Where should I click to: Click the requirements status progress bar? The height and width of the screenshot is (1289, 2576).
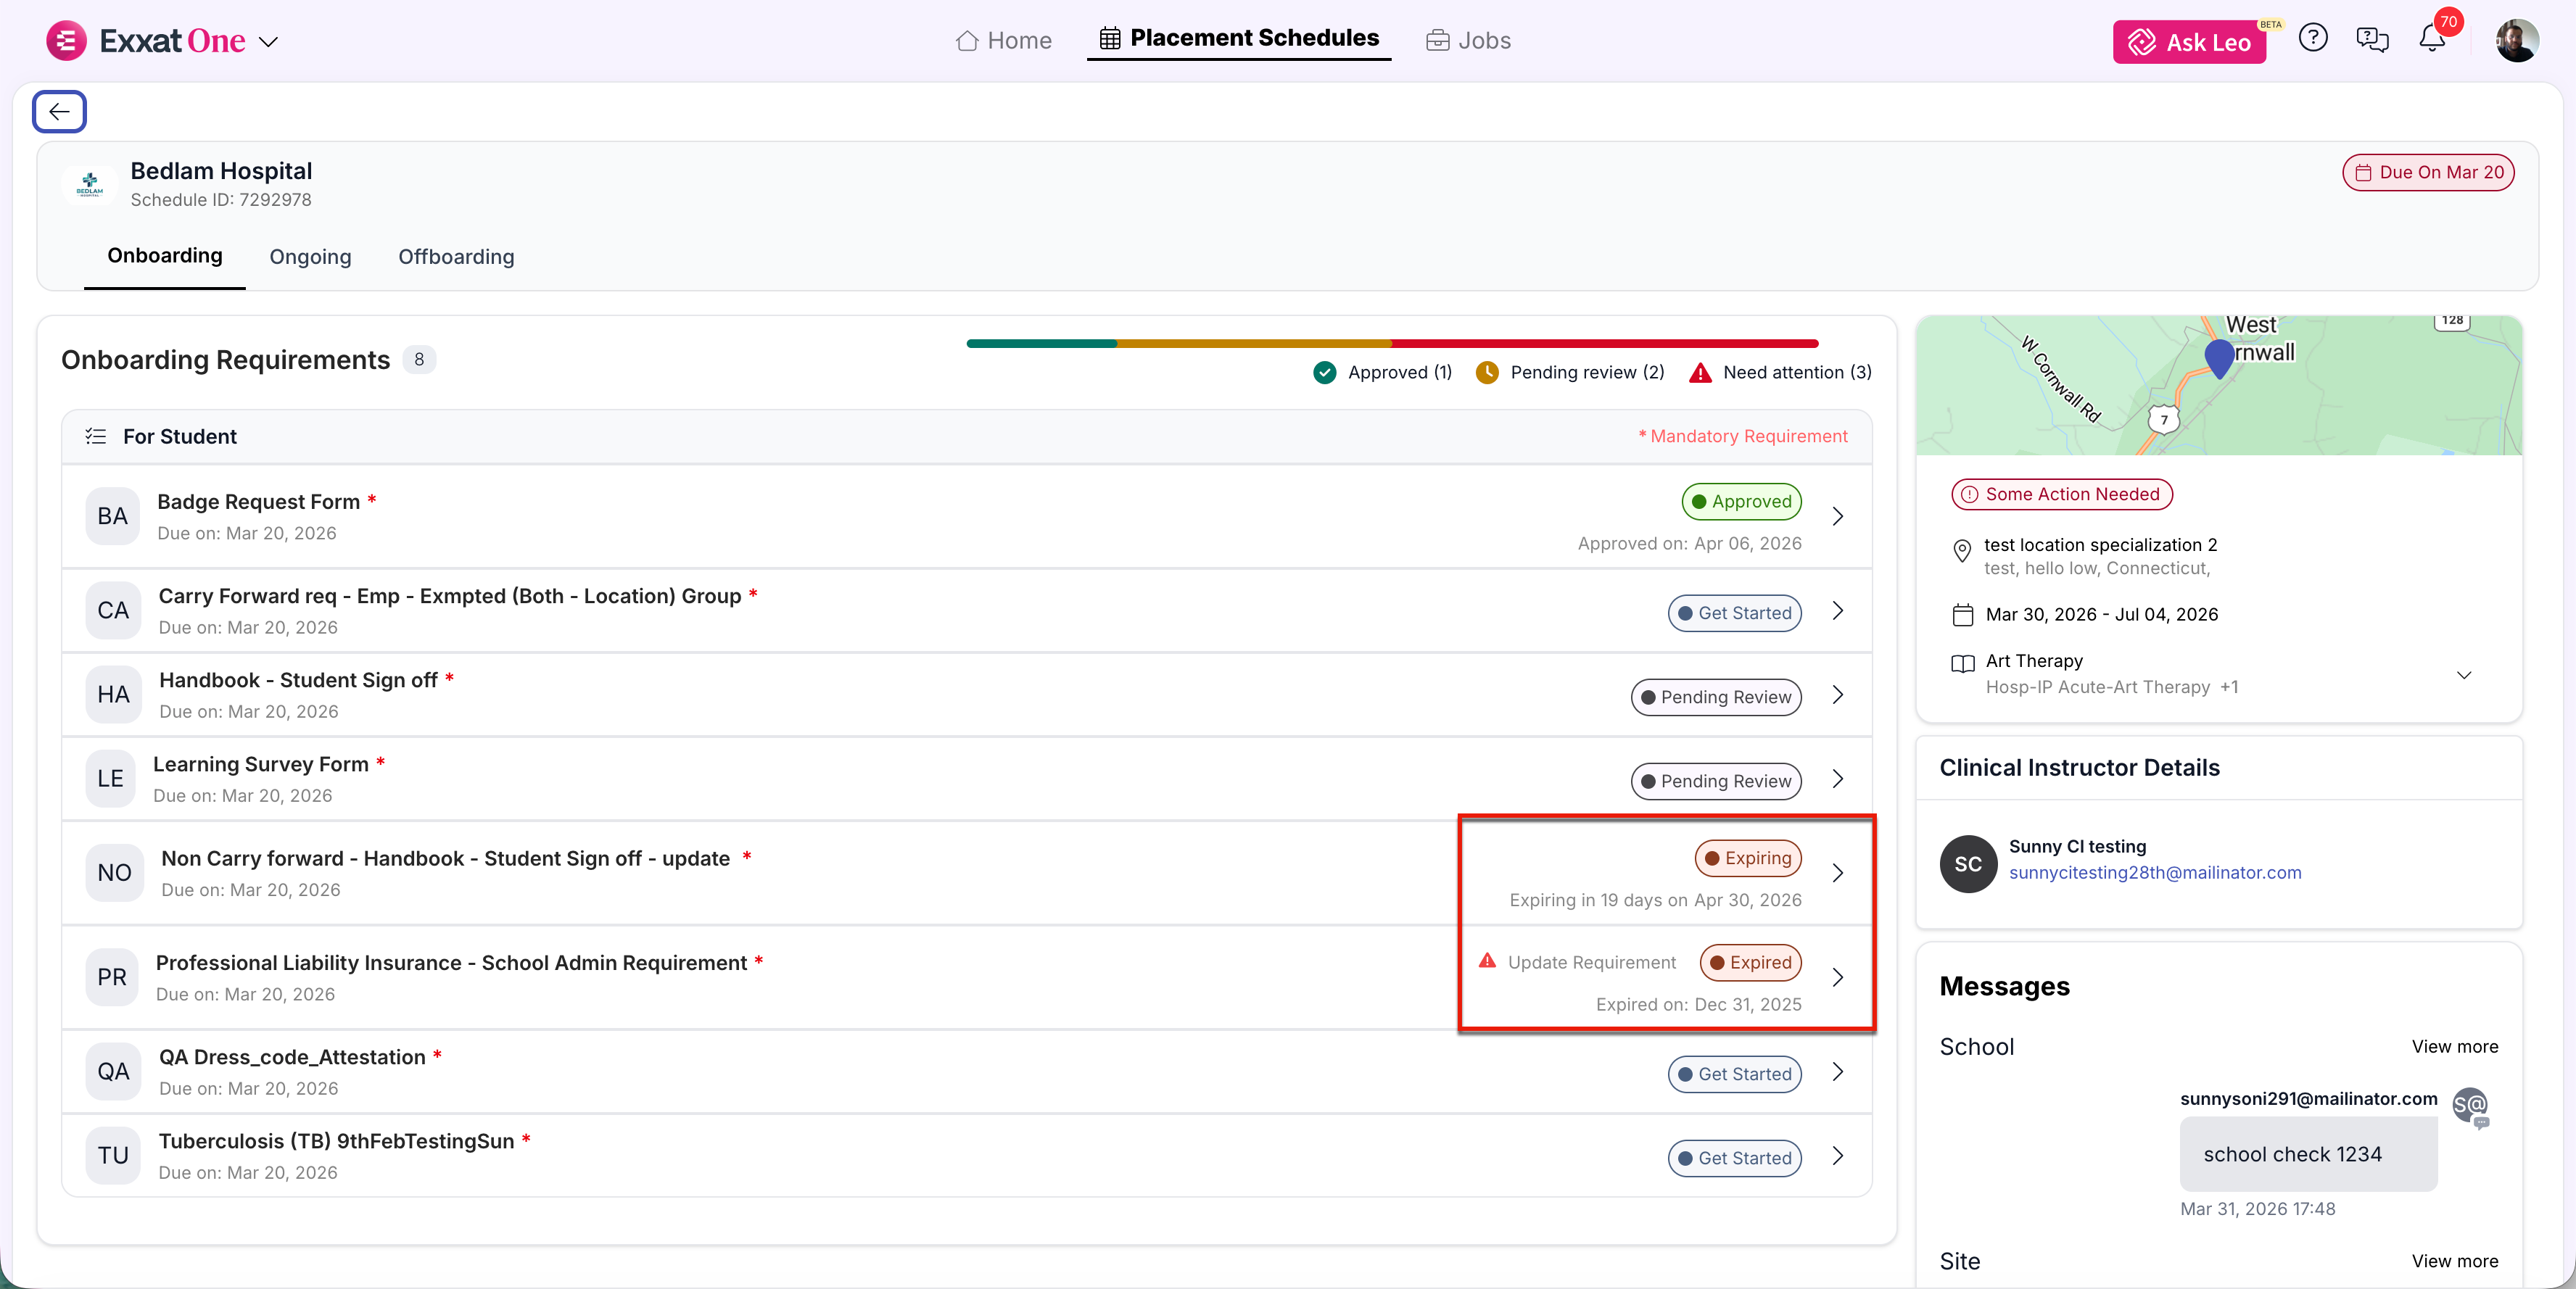point(1392,343)
